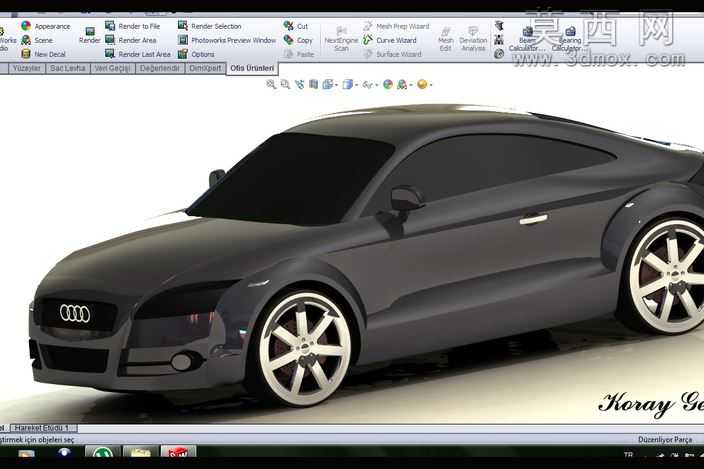704x469 pixels.
Task: Click Previous View icon in view toolbar
Action: tap(299, 84)
